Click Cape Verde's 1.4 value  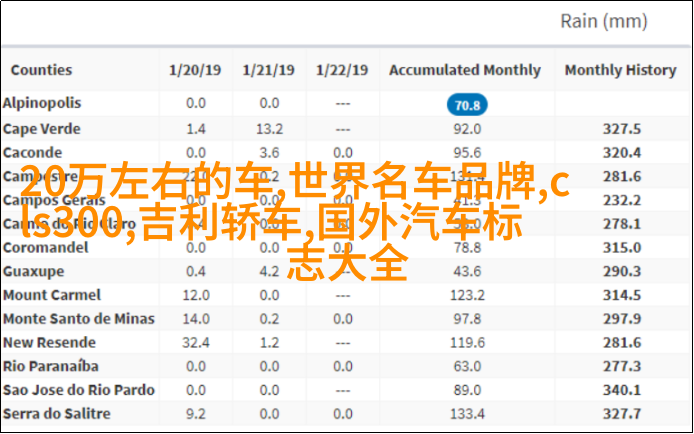tap(196, 129)
